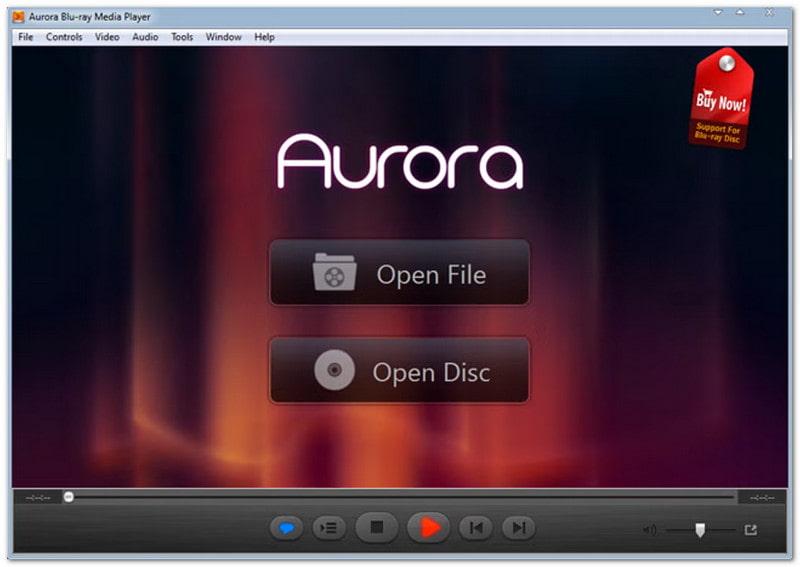The image size is (800, 567).
Task: Click the Aurora app icon in title bar
Action: click(x=19, y=17)
